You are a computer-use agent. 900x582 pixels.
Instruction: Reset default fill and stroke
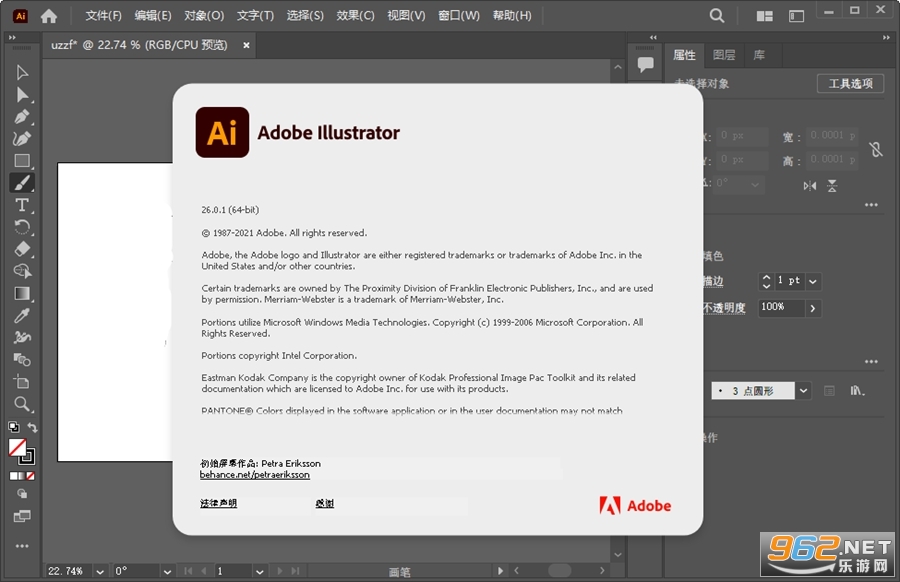coord(13,426)
